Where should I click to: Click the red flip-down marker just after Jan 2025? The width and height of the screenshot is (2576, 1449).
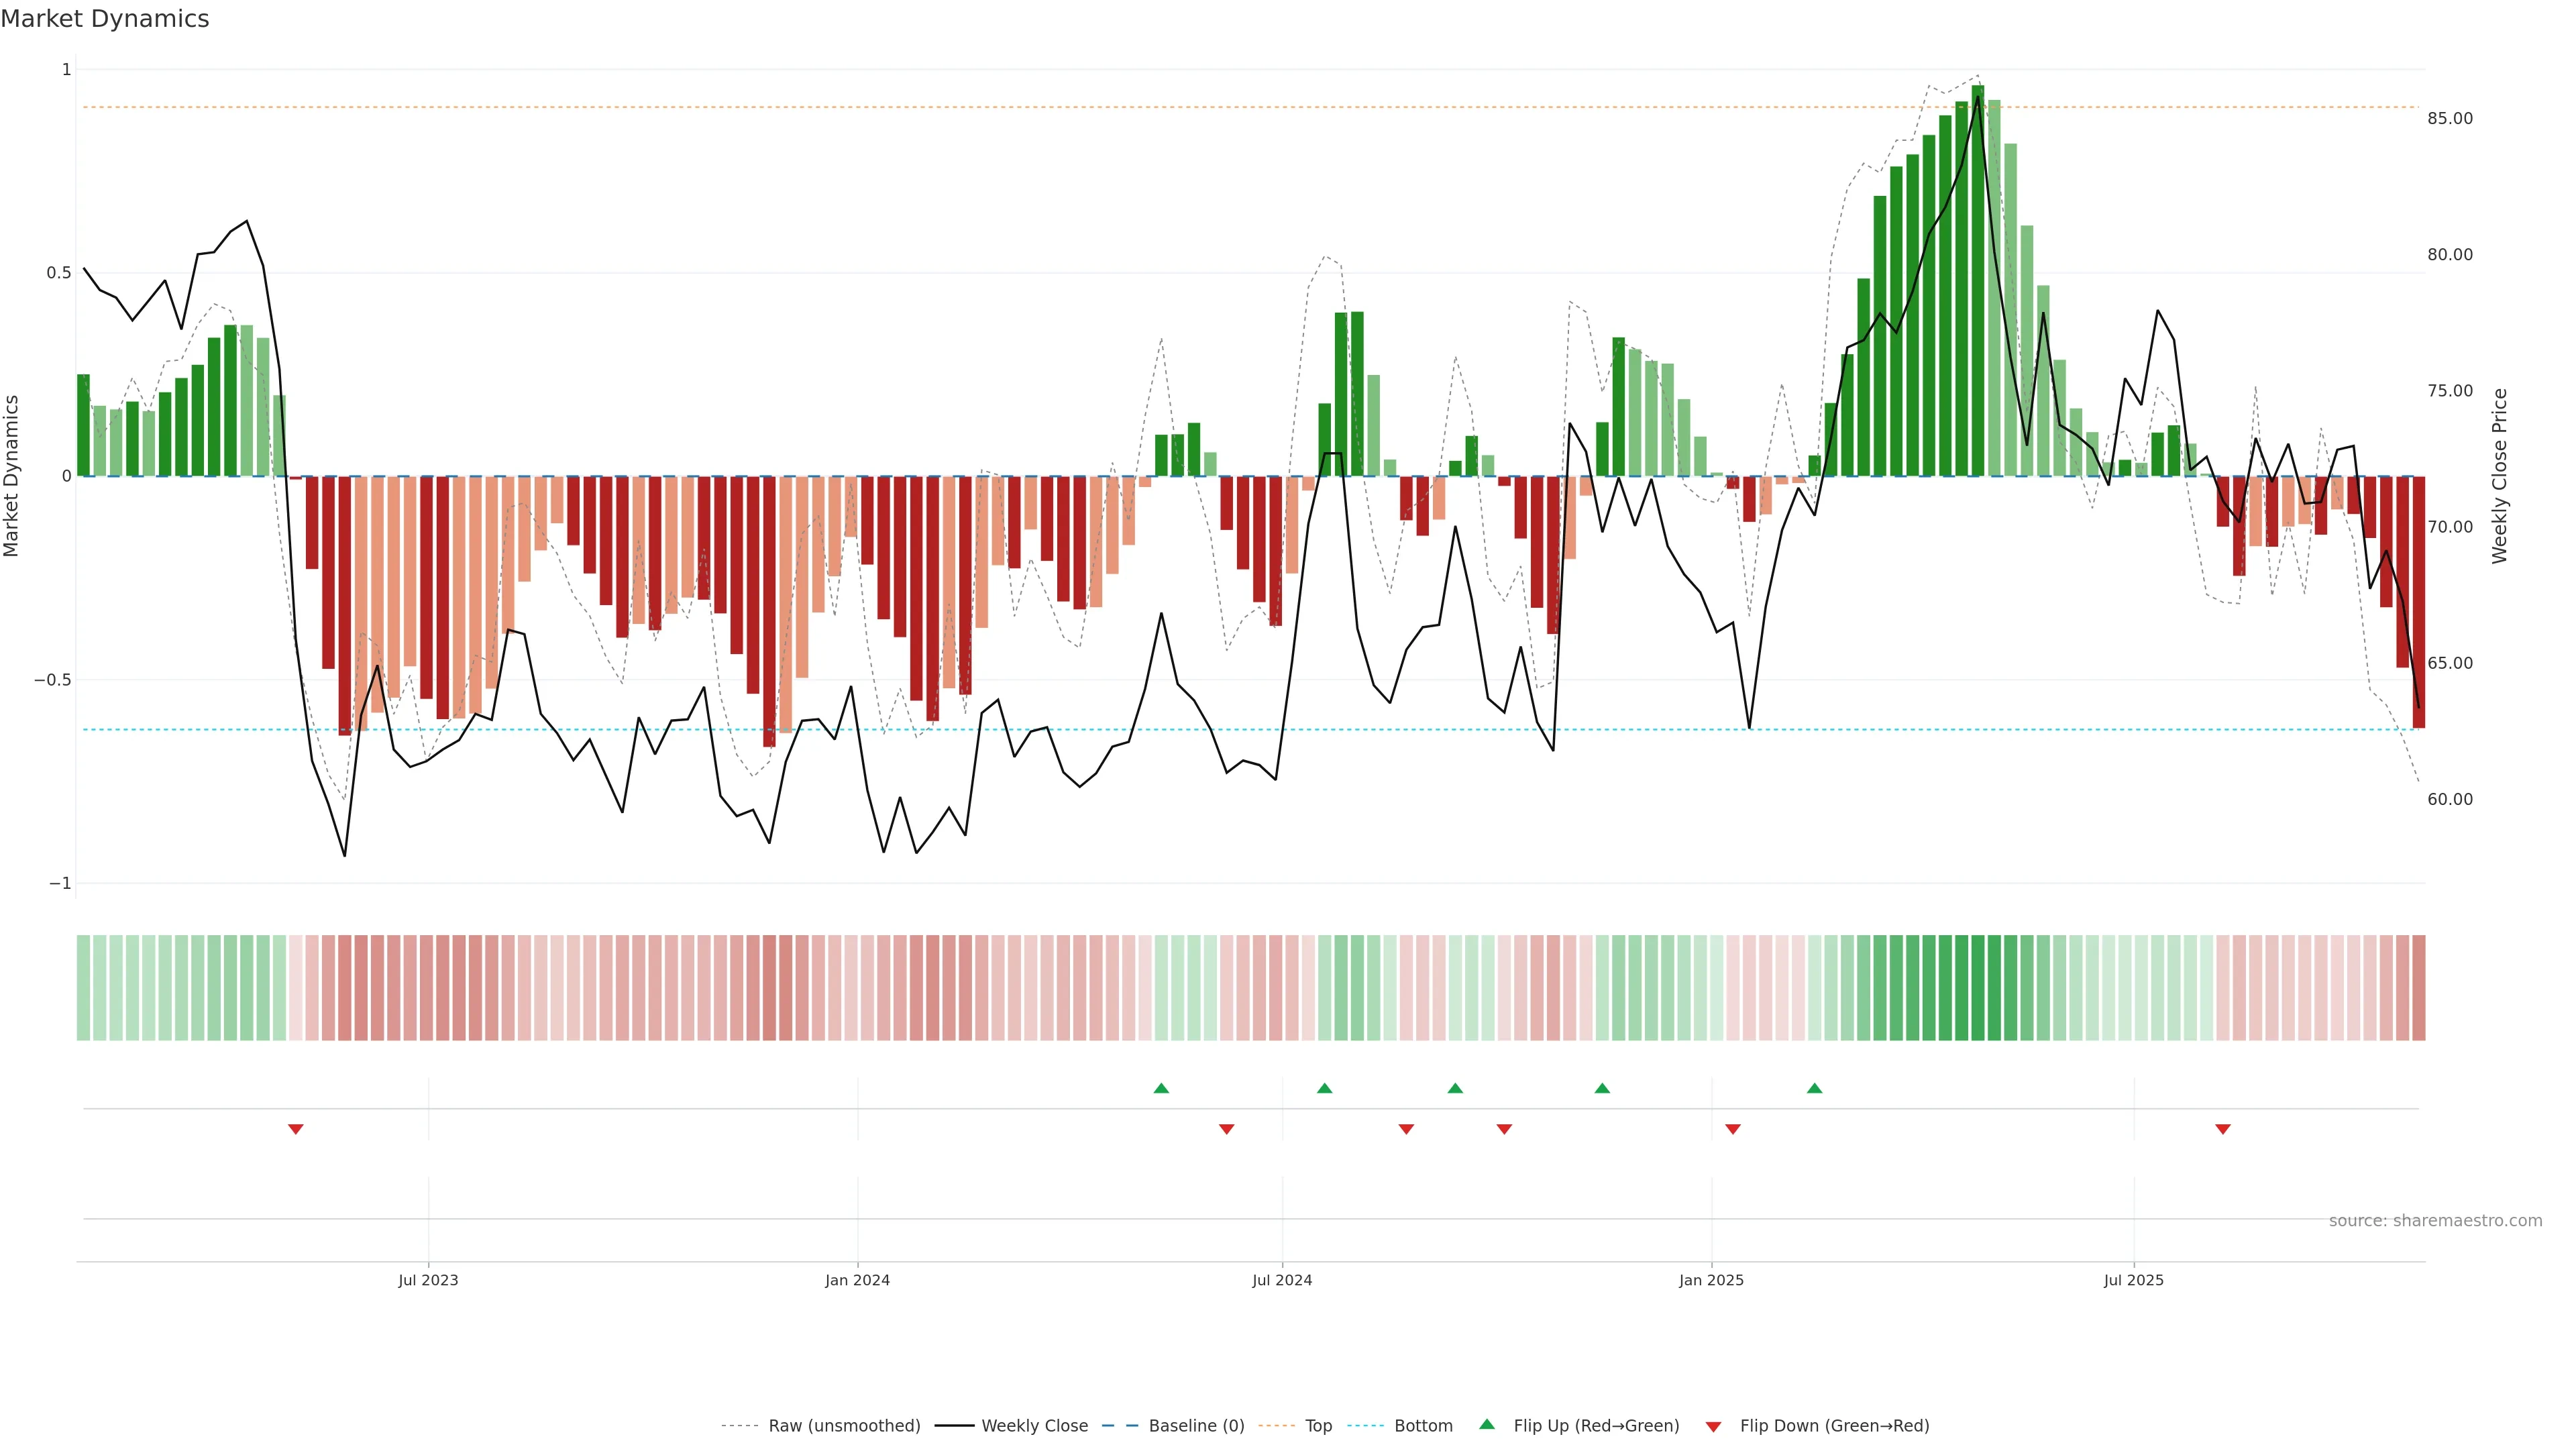[1733, 1129]
